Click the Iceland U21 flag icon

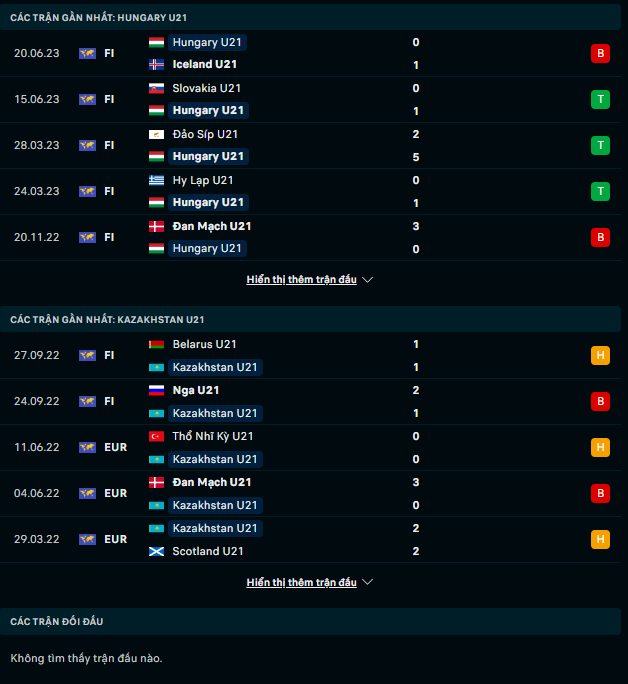(156, 65)
